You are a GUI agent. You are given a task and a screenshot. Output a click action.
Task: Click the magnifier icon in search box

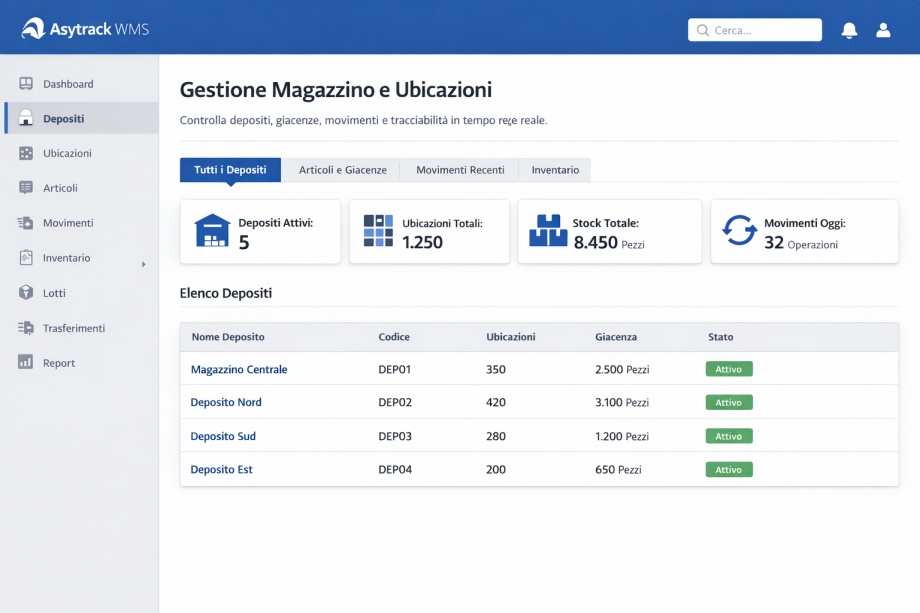coord(702,31)
